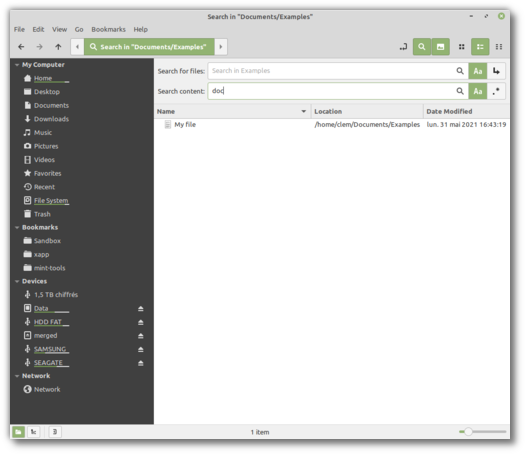Show tree view in the sidebar

[34, 432]
